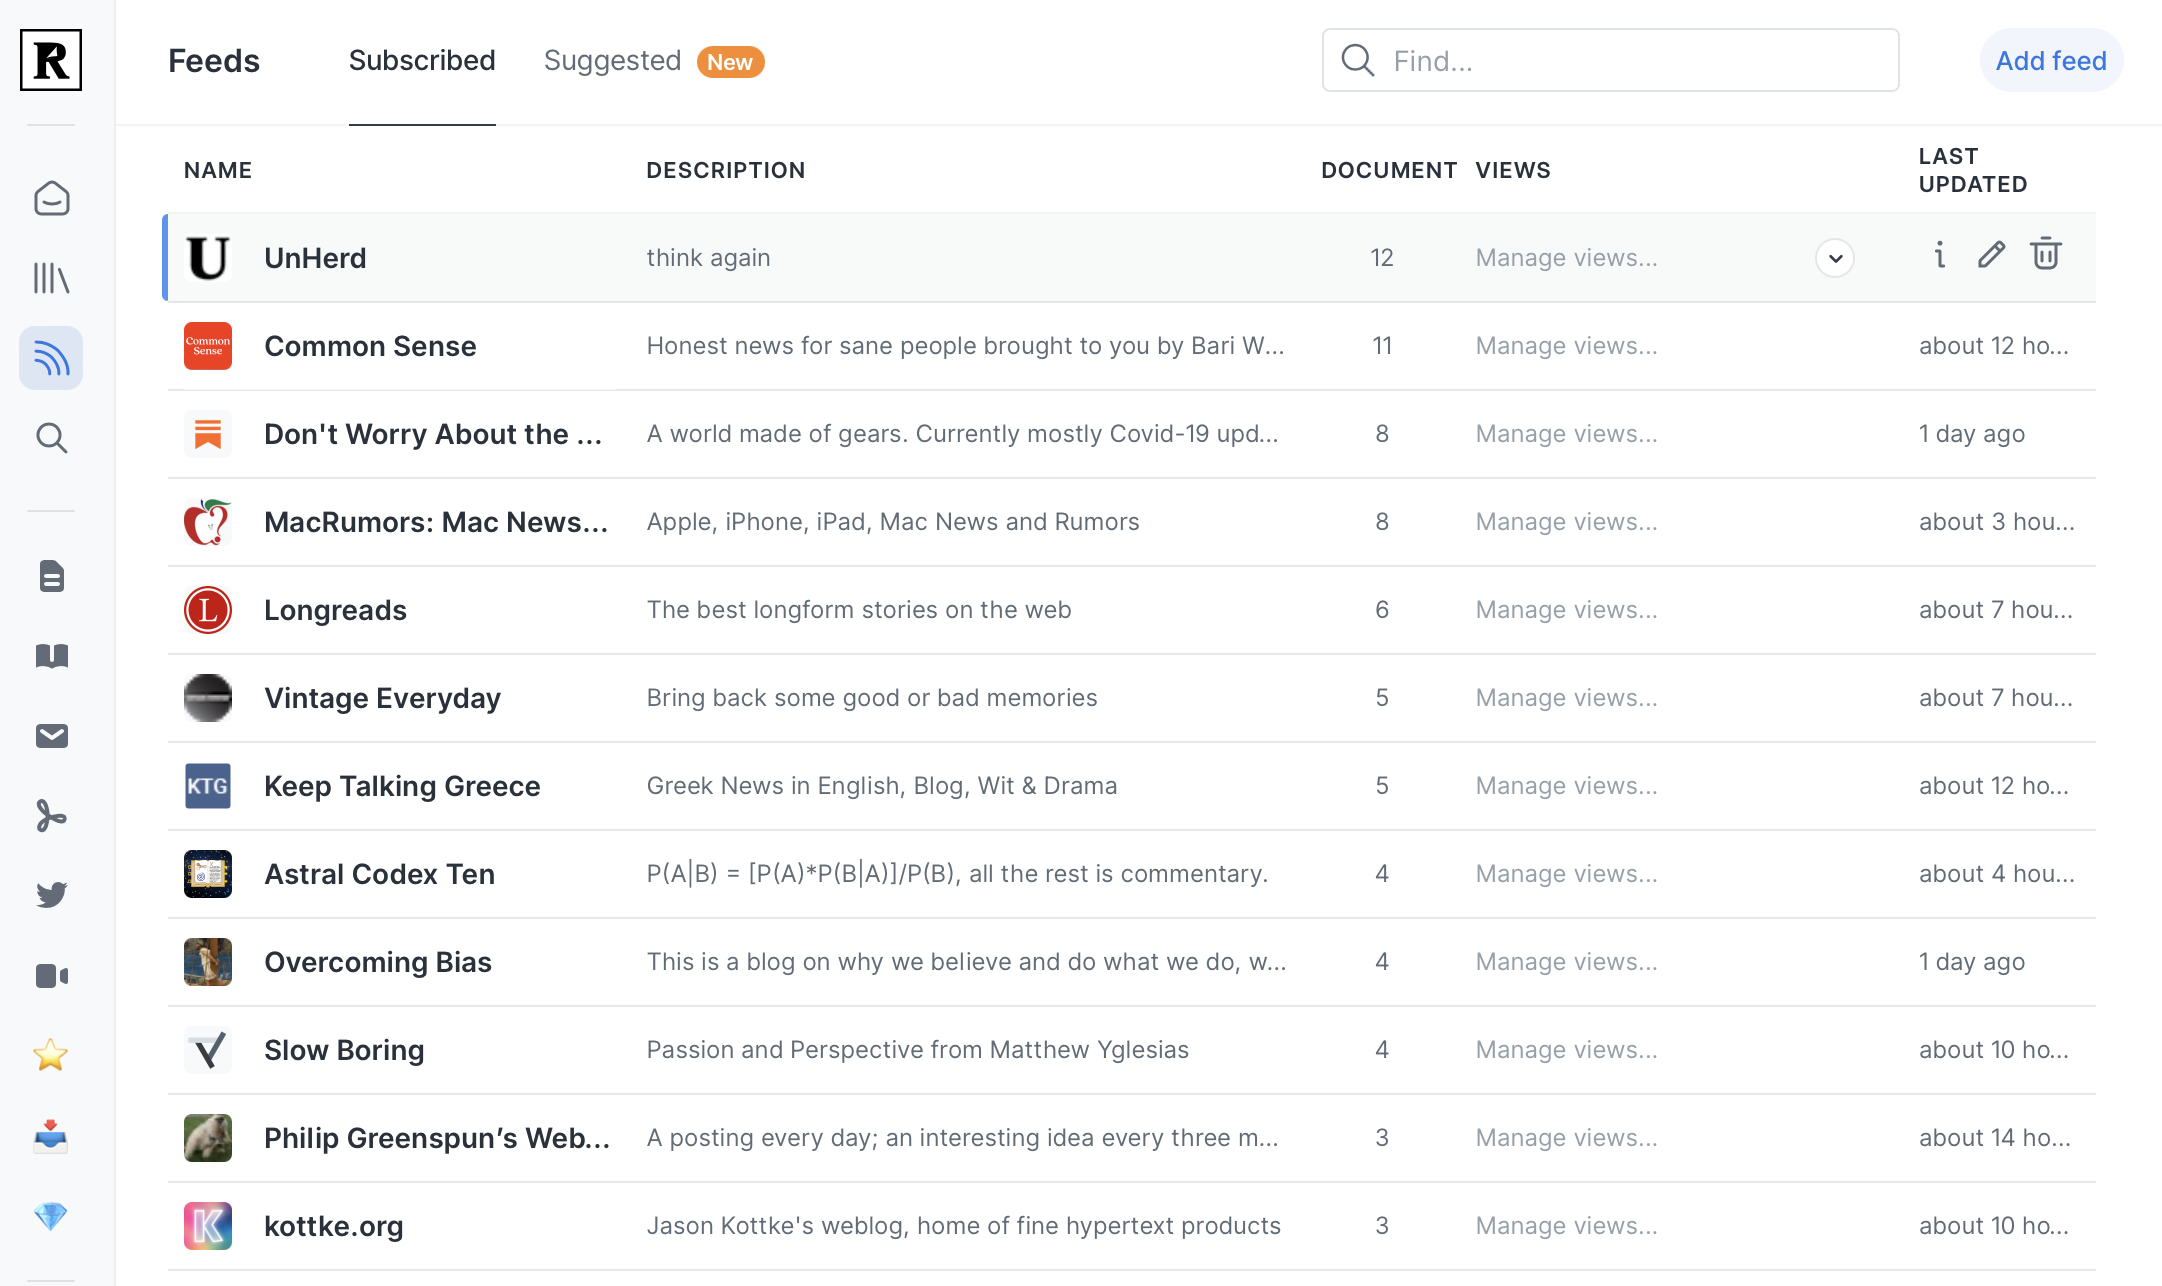
Task: Expand the UnHerd views dropdown chevron
Action: [x=1835, y=258]
